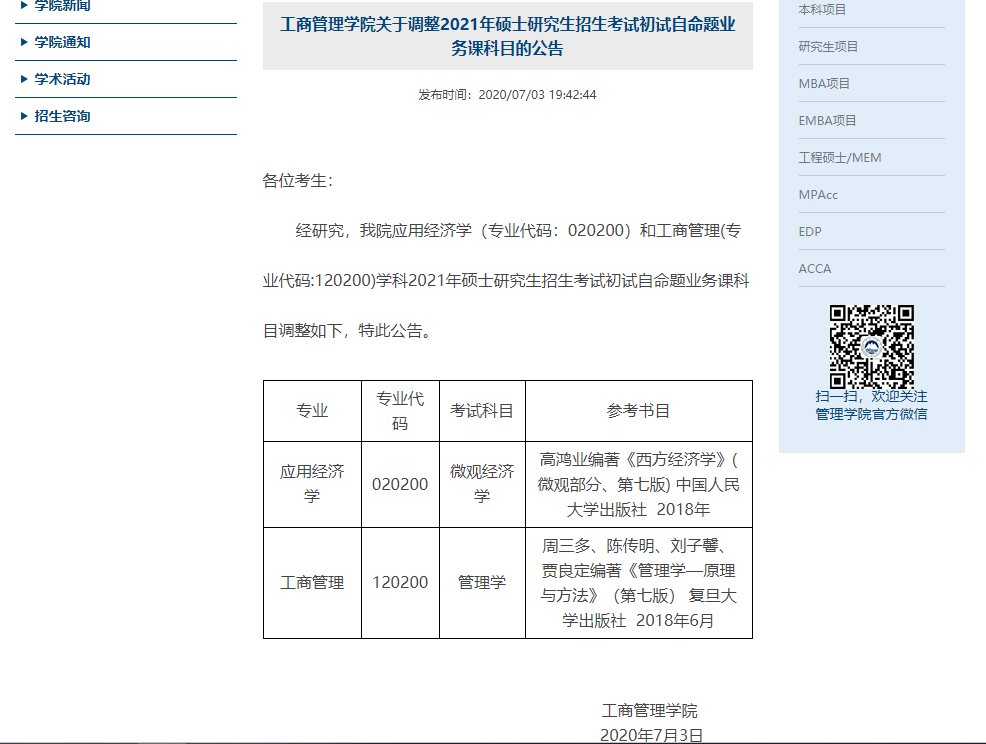Click the arrow beside 学院通知

(24, 42)
